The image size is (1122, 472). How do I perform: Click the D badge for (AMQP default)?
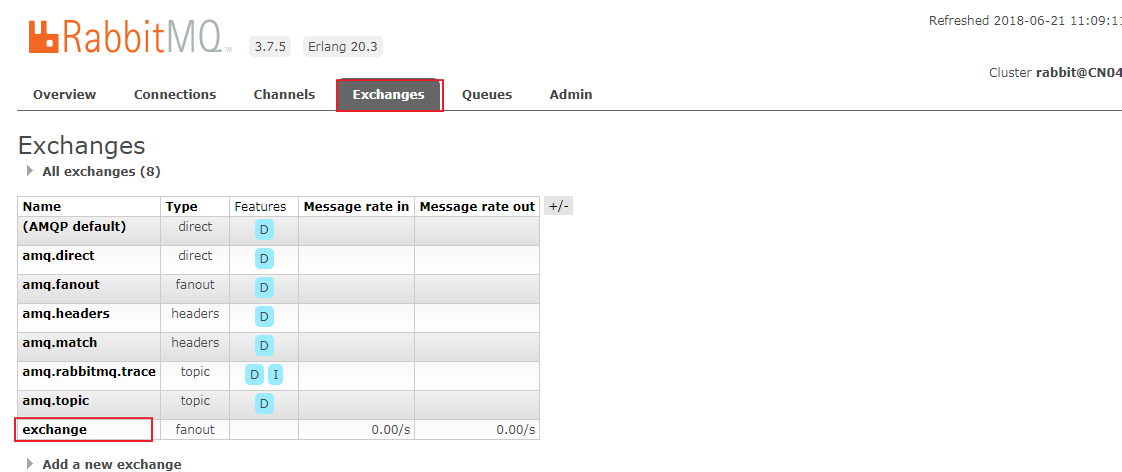pos(264,230)
